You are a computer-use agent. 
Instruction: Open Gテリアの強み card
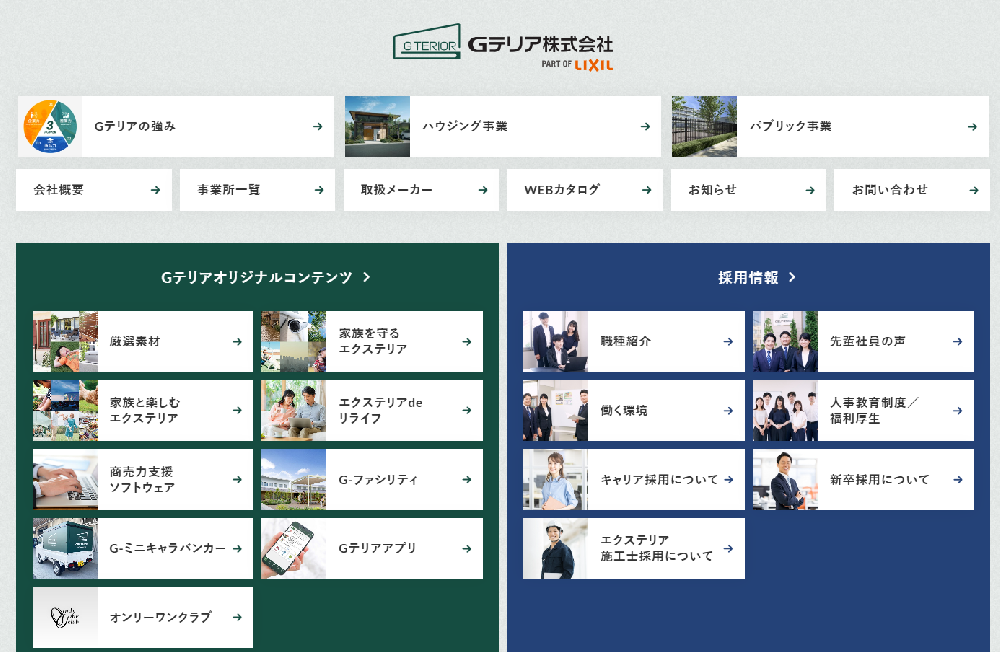(175, 126)
